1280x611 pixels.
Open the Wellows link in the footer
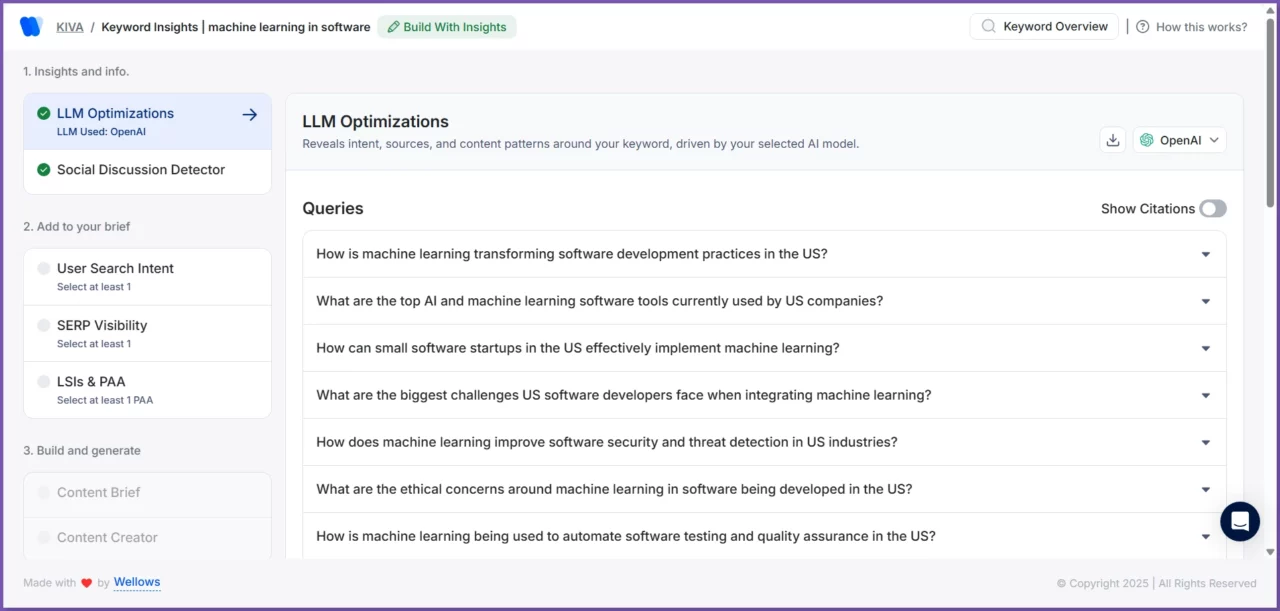(x=137, y=582)
